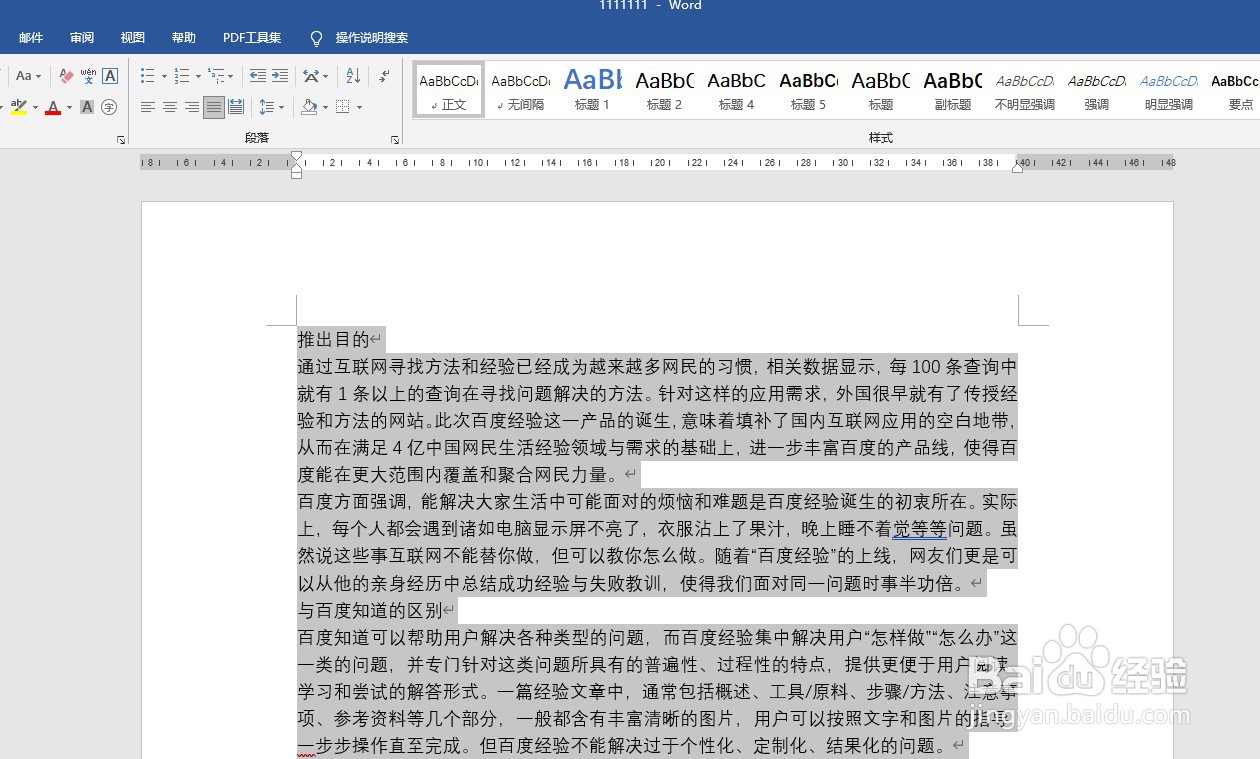Viewport: 1260px width, 759px height.
Task: Switch to the 视图 (View) tab
Action: (133, 38)
